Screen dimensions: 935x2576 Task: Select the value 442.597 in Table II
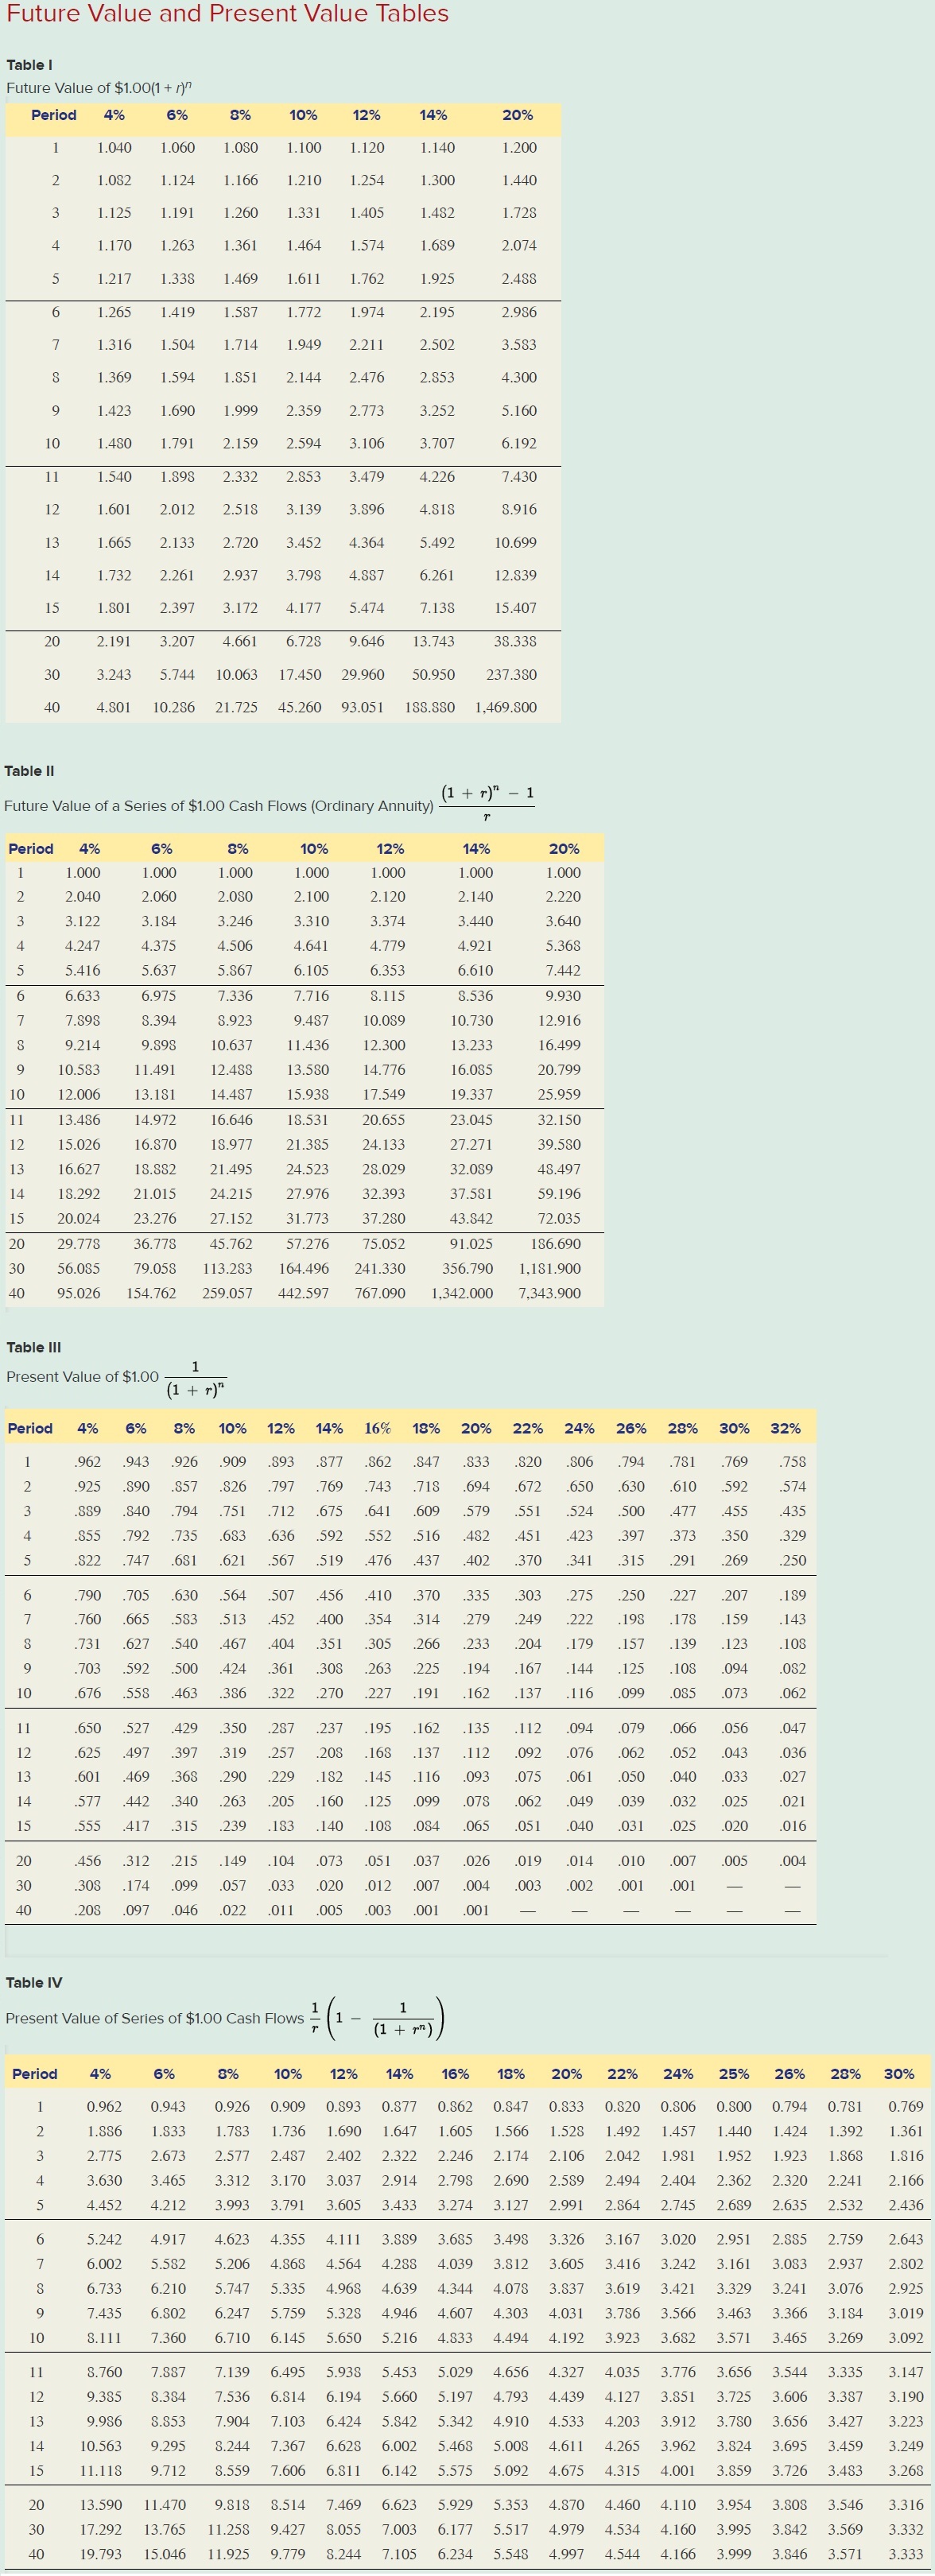(x=304, y=1293)
